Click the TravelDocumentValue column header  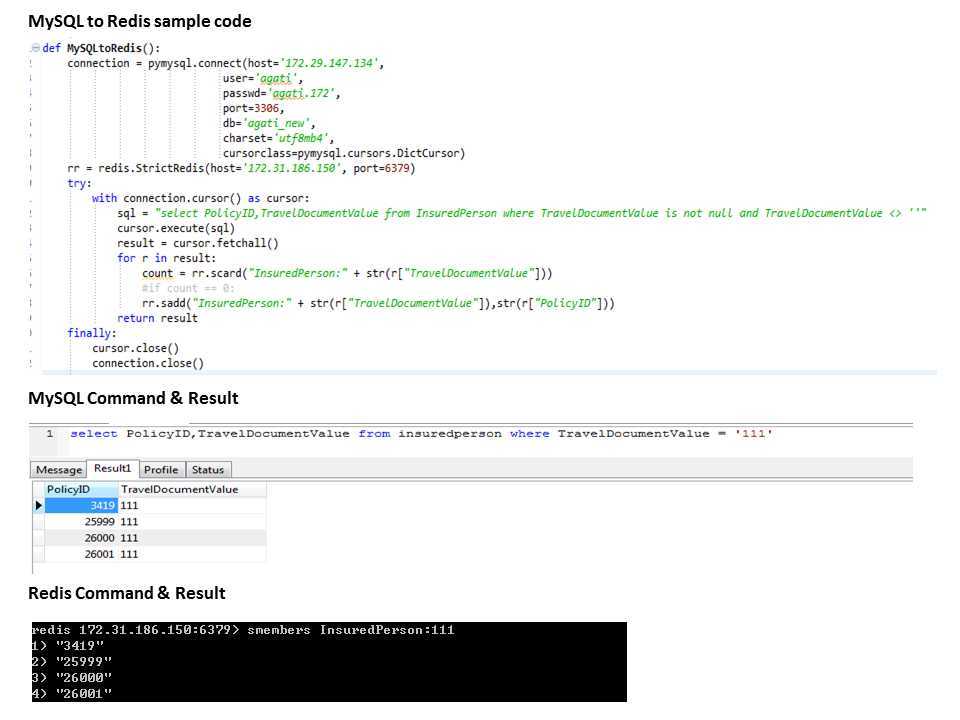pos(192,489)
